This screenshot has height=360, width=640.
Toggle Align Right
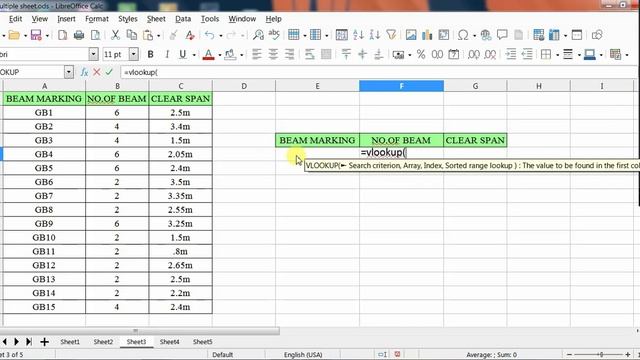click(x=289, y=54)
